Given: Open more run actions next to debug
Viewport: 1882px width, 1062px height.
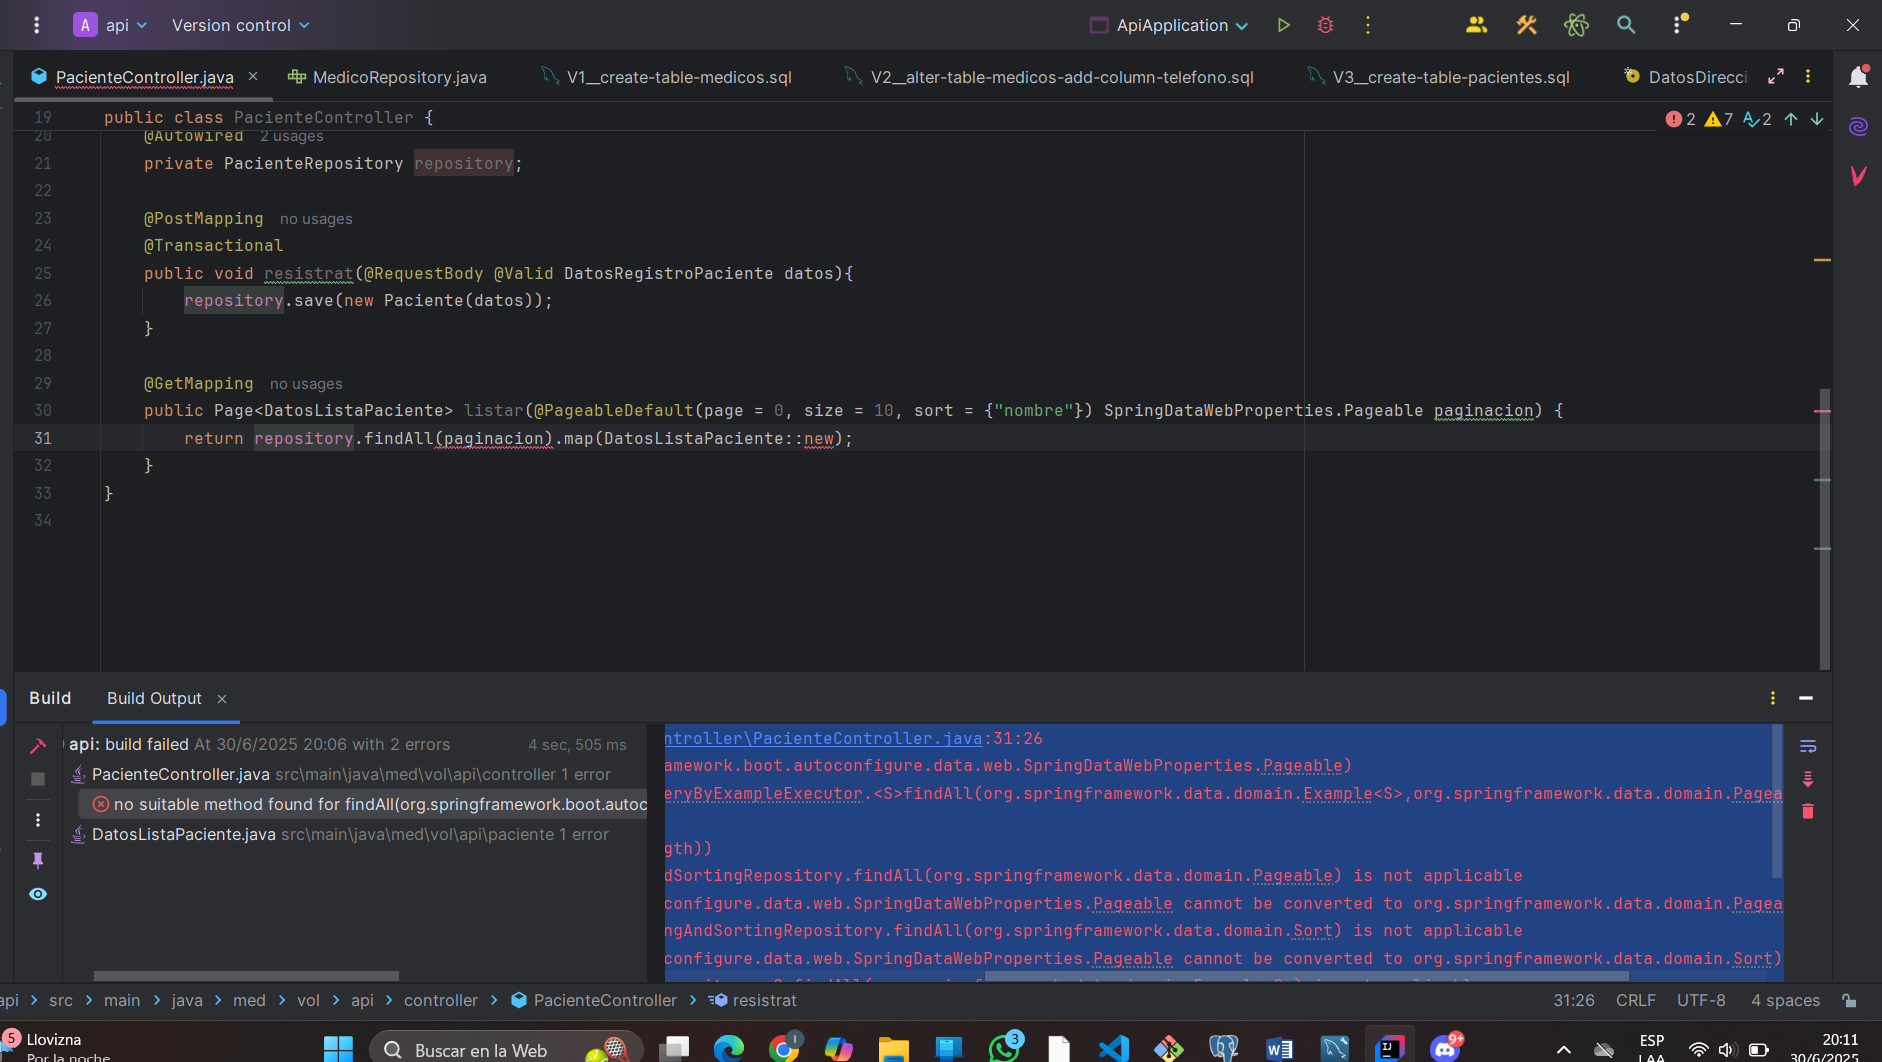Looking at the screenshot, I should (1368, 25).
